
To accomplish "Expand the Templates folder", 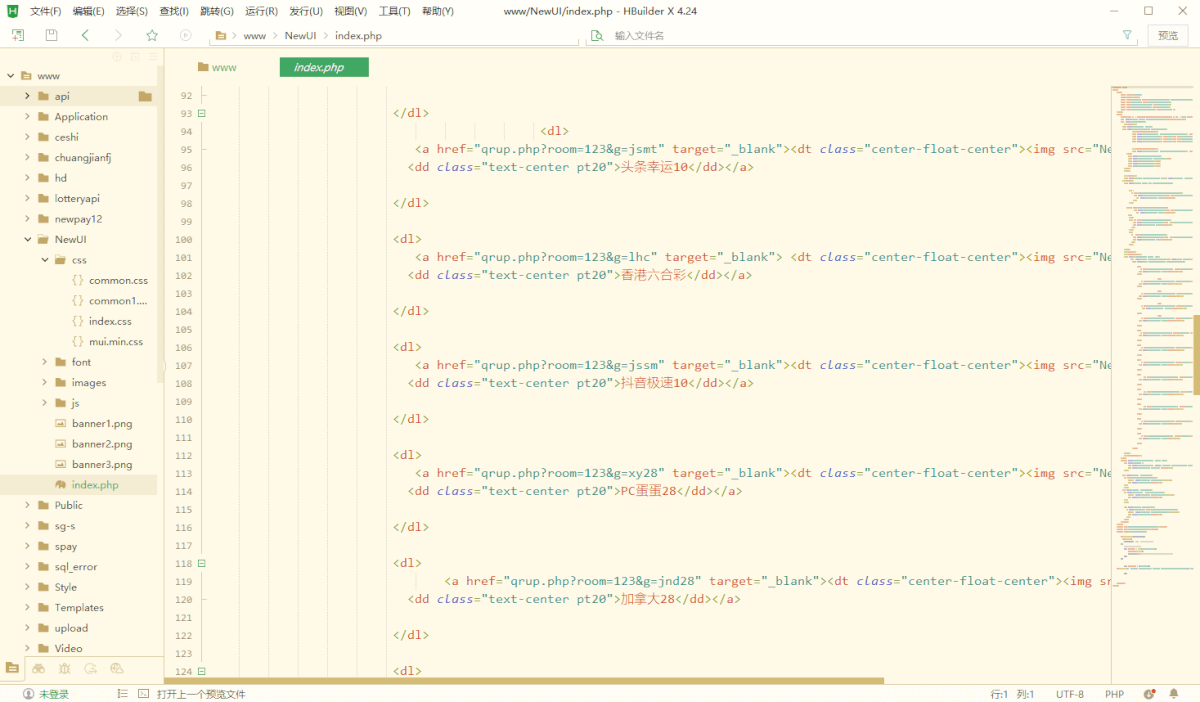I will pyautogui.click(x=28, y=608).
